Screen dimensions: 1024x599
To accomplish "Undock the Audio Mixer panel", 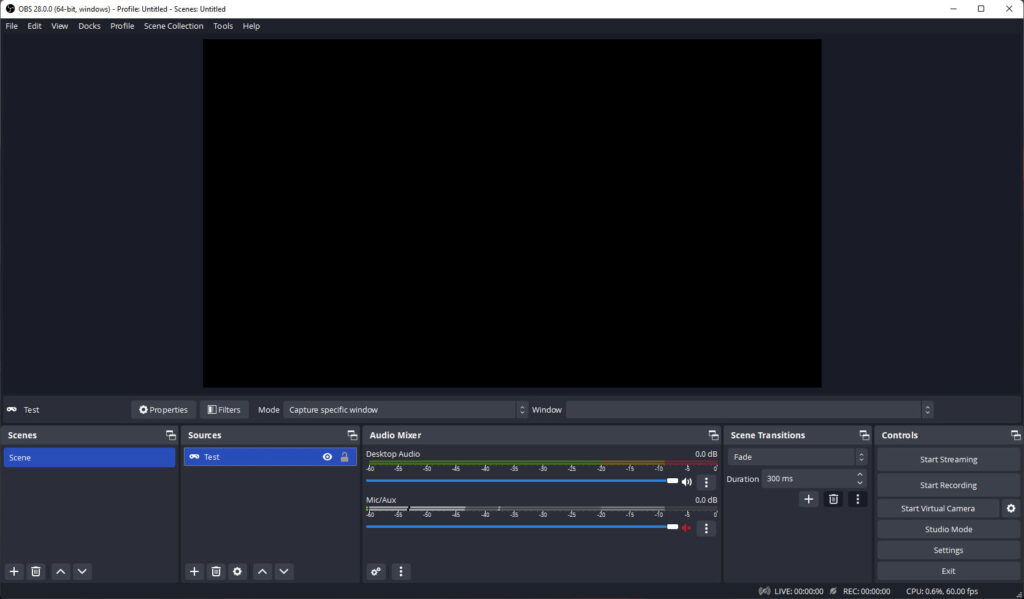I will tap(713, 435).
